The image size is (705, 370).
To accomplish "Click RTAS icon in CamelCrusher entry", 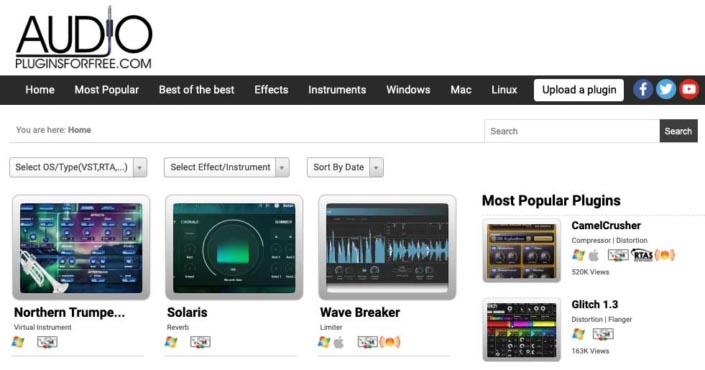I will click(642, 255).
